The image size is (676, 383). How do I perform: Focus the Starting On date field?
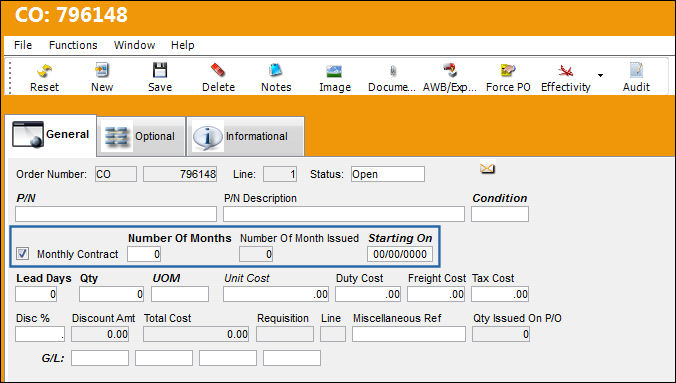click(x=400, y=254)
